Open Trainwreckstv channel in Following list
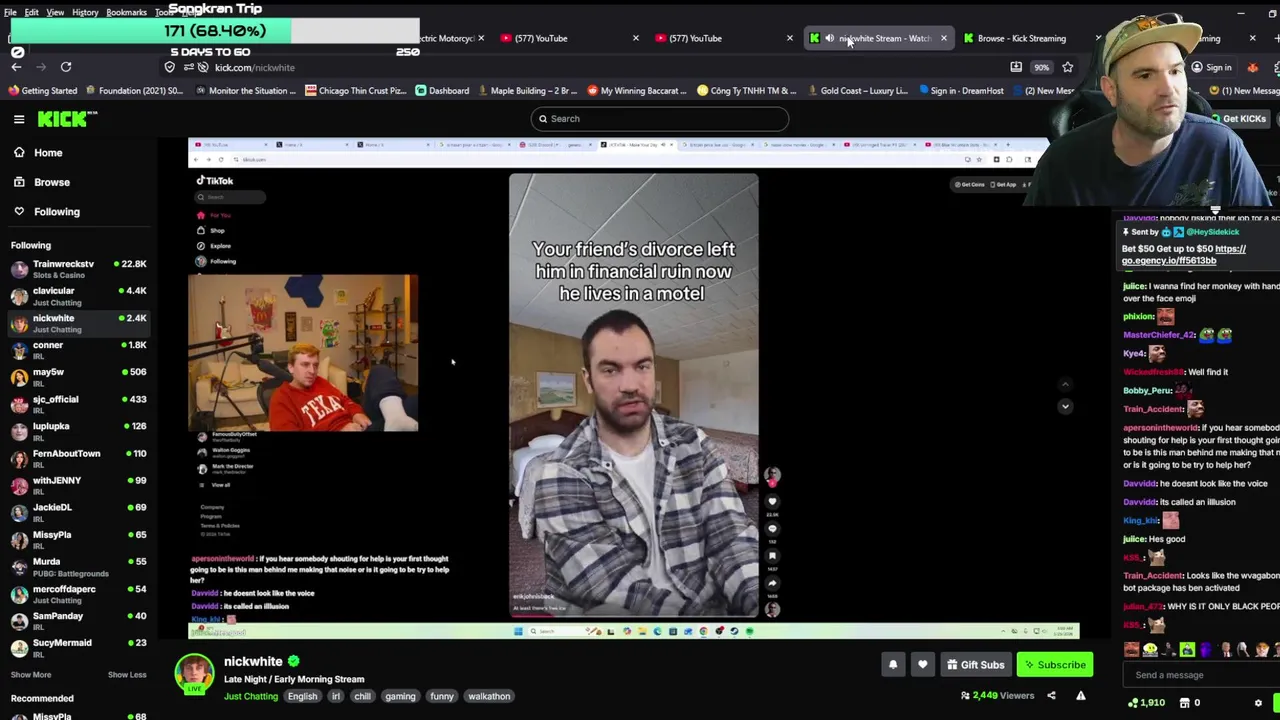The height and width of the screenshot is (720, 1280). (x=78, y=269)
